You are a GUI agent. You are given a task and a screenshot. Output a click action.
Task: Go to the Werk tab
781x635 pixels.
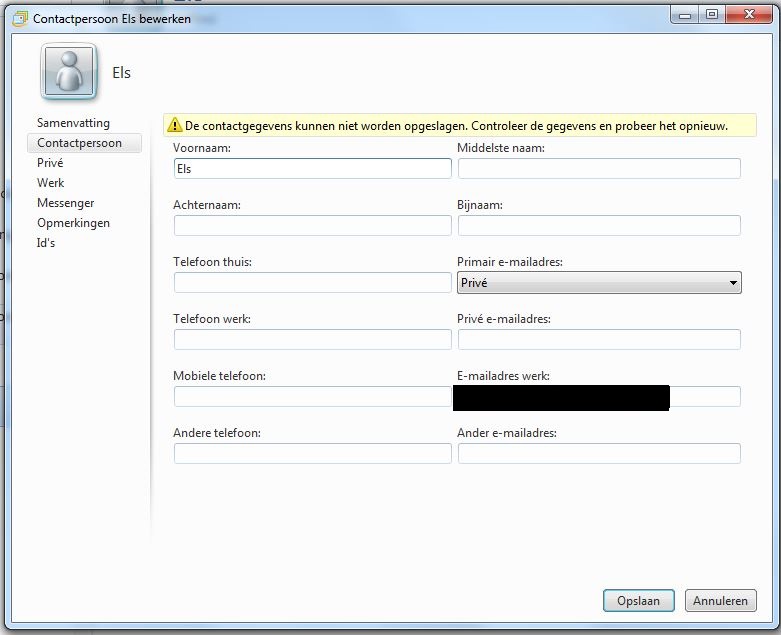point(51,183)
